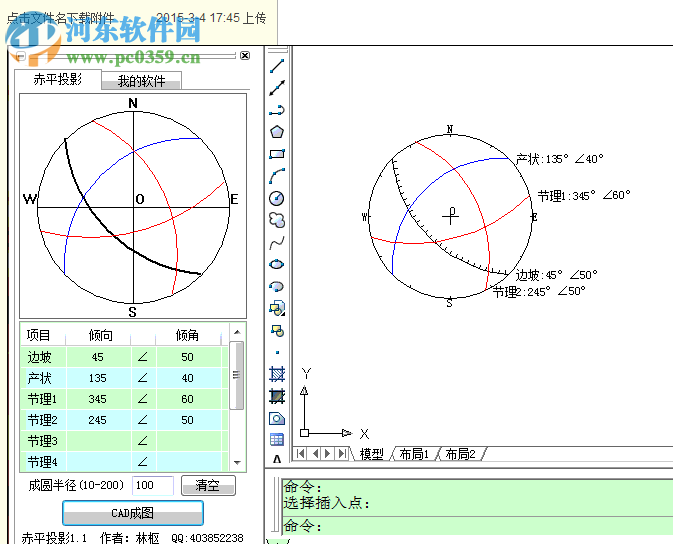Go to previous layout tab arrow
The height and width of the screenshot is (544, 673).
point(315,453)
